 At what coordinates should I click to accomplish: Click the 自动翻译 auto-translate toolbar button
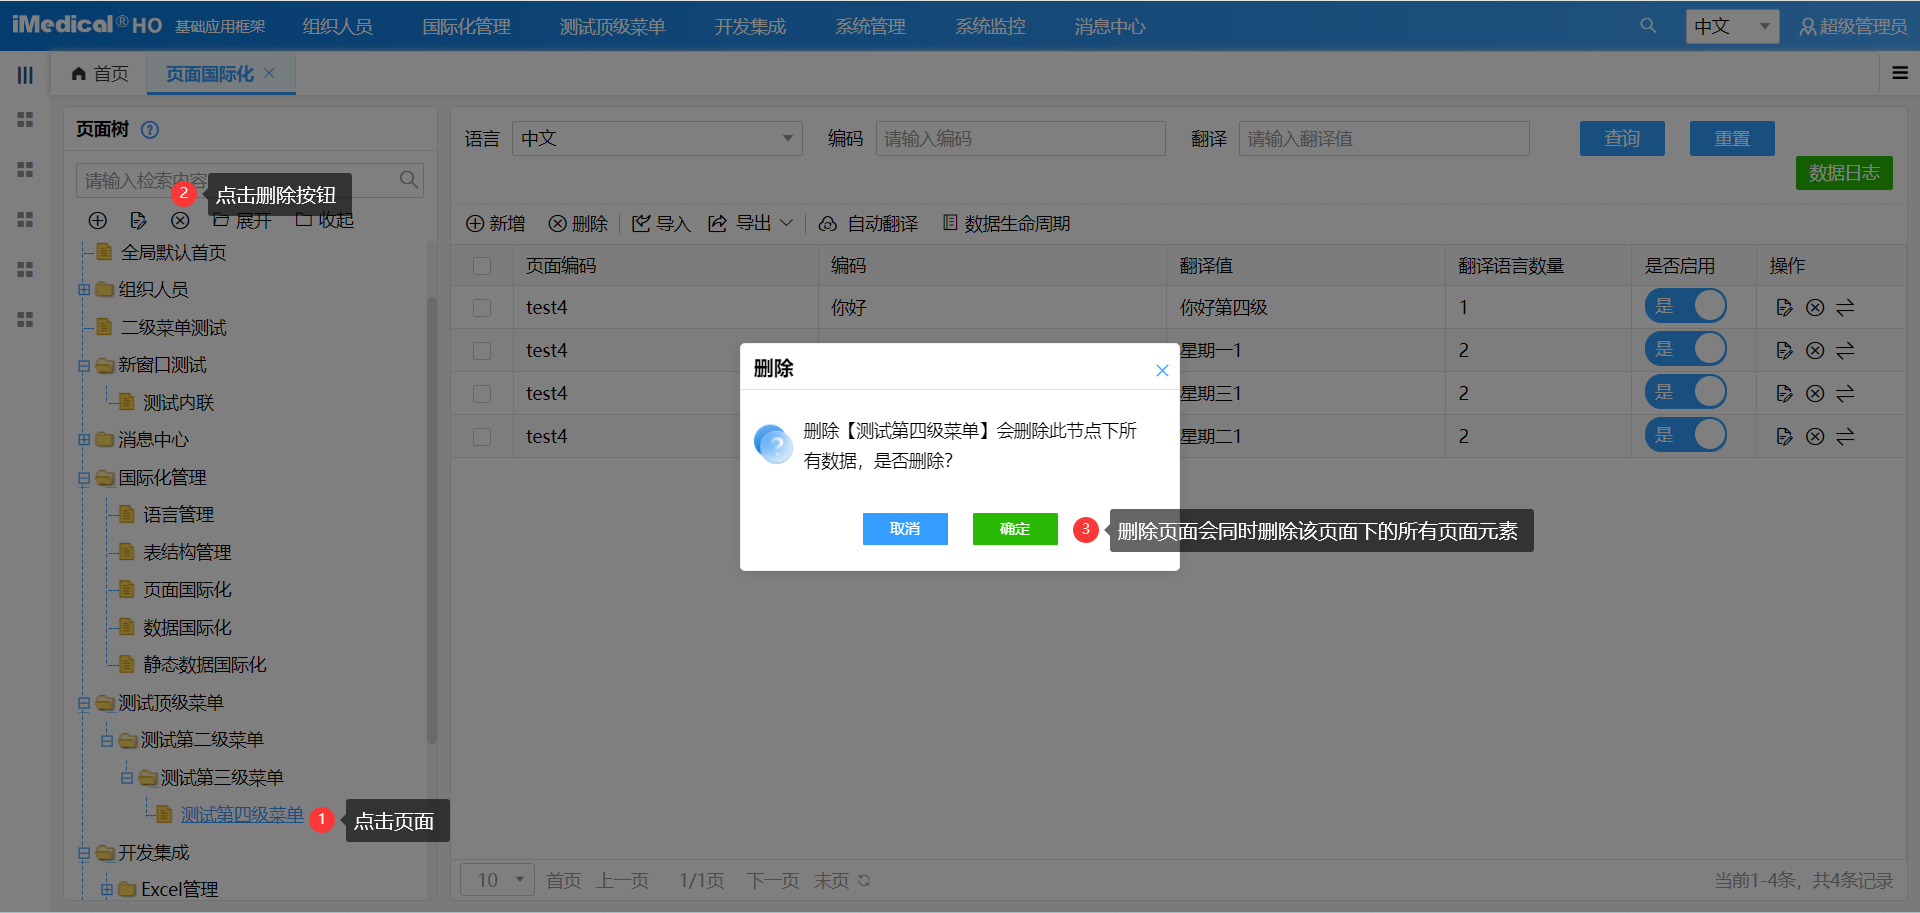coord(869,224)
